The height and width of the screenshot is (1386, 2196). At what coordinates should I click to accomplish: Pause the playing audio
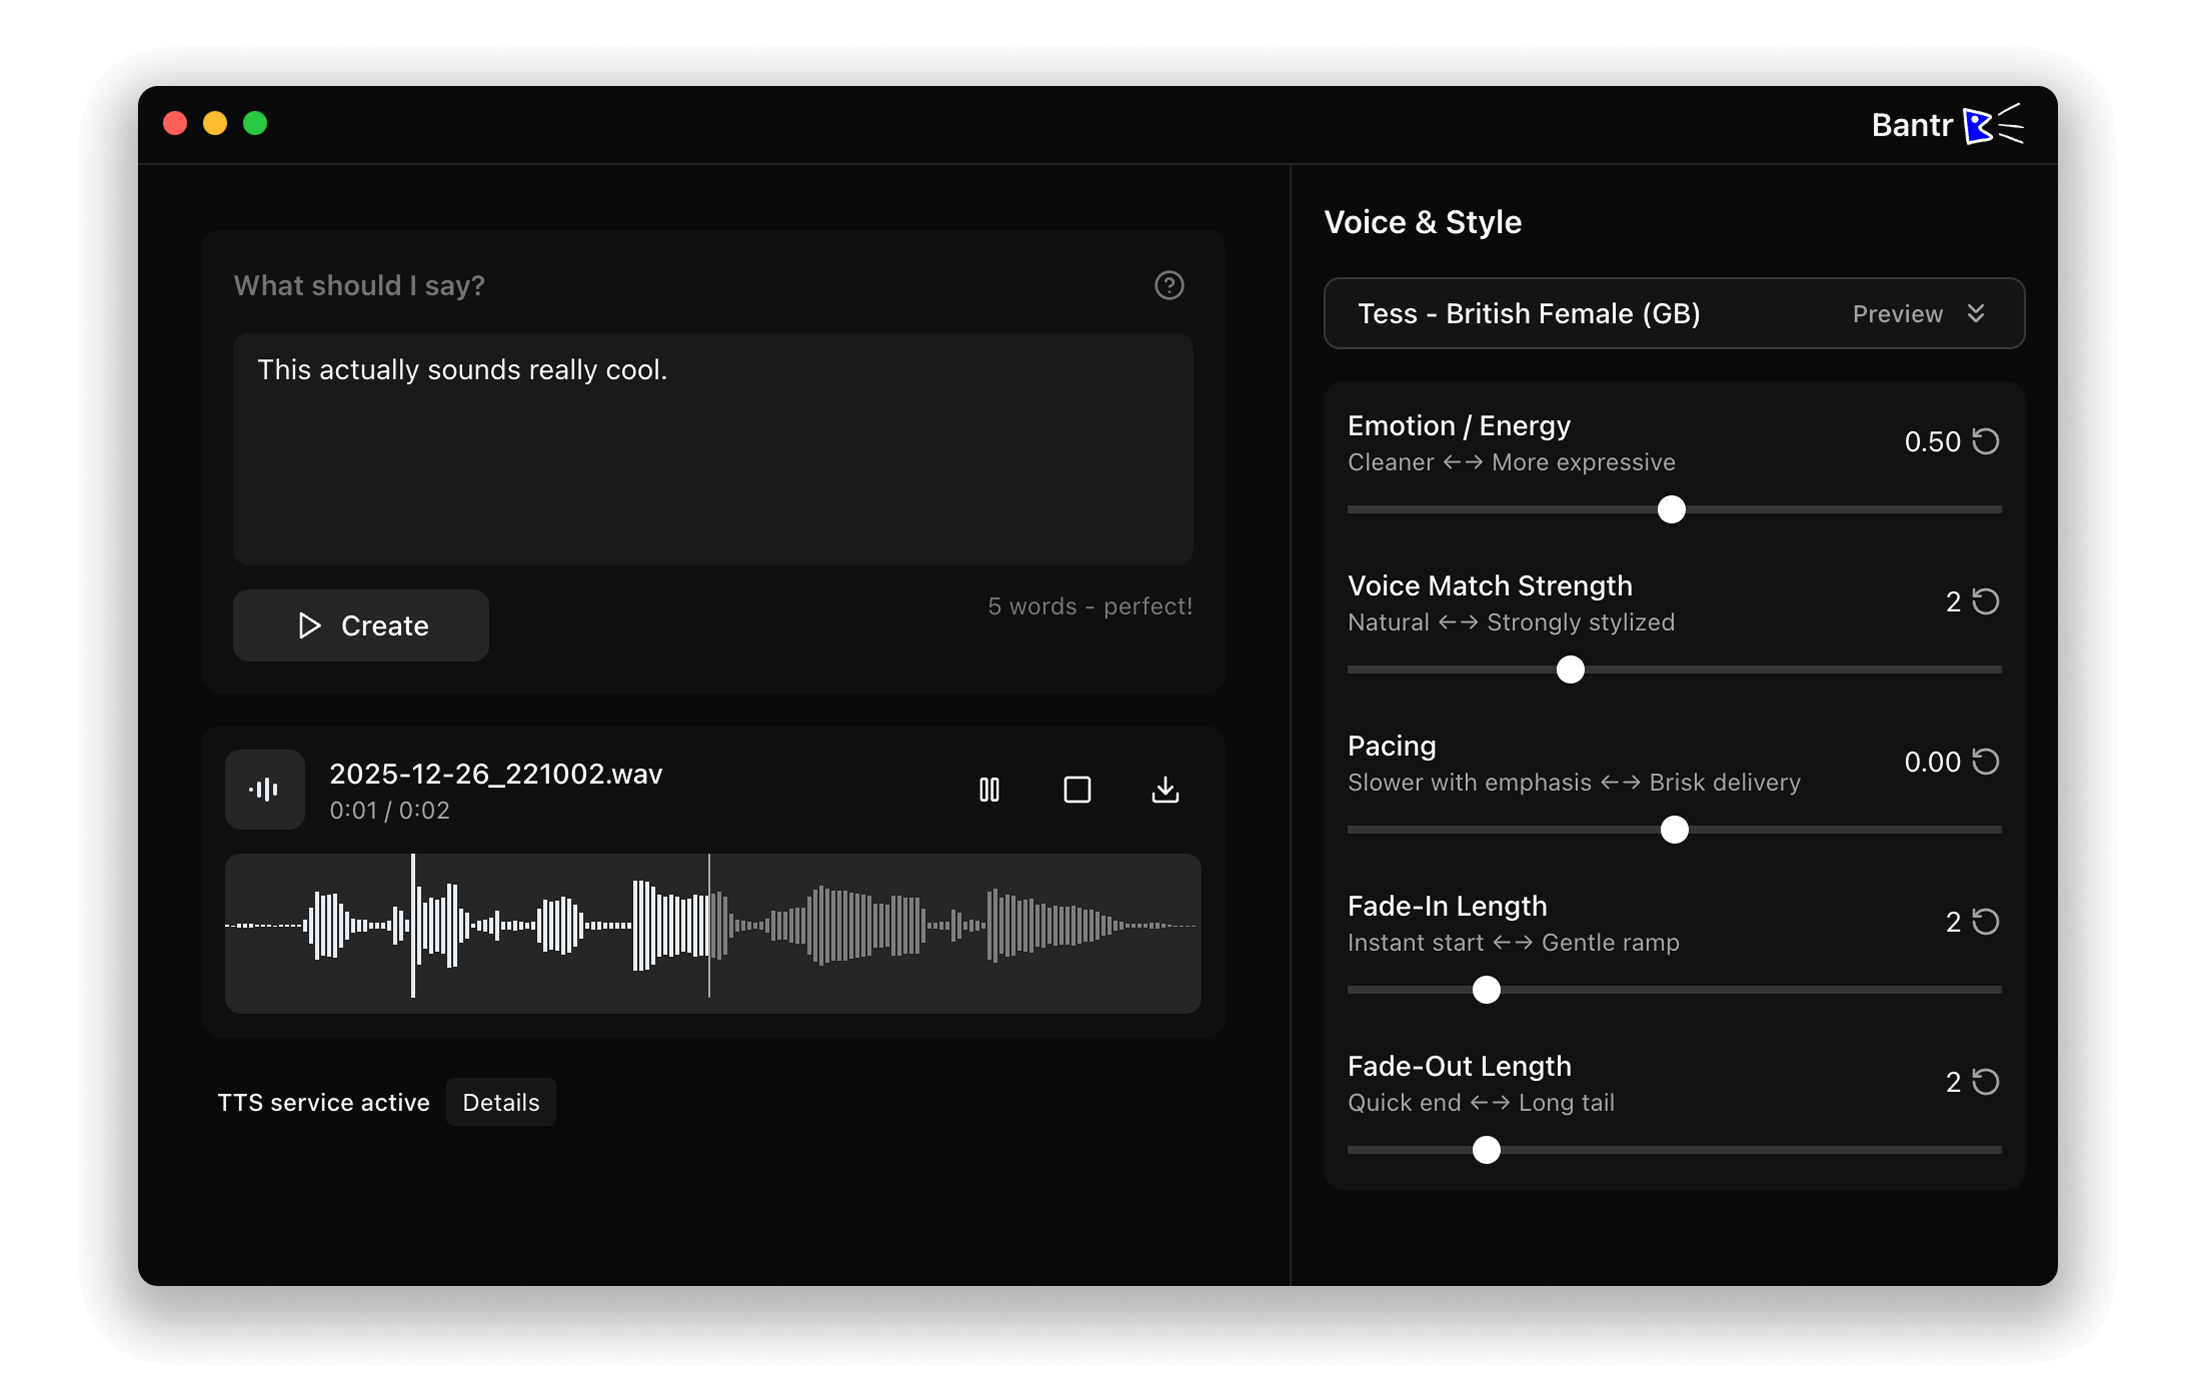[x=988, y=789]
